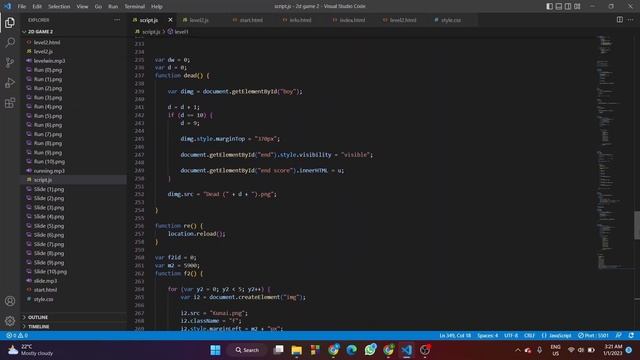The height and width of the screenshot is (360, 640).
Task: Open the Go menu
Action: [98, 7]
